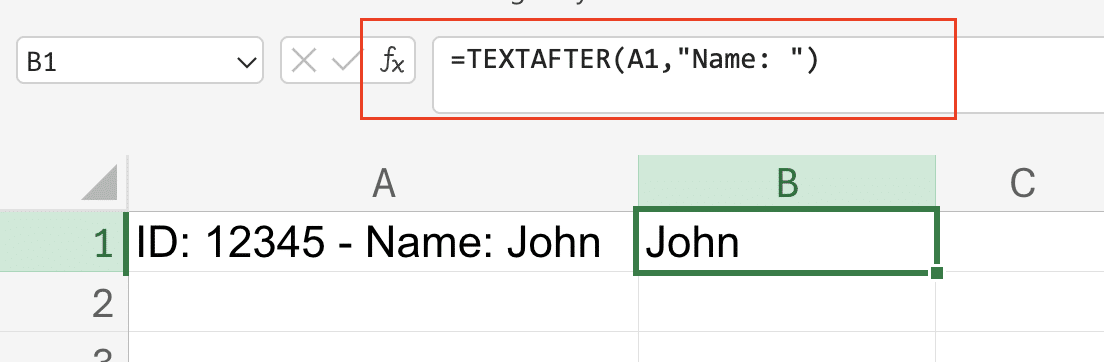Open the Name Box dropdown arrow

point(246,63)
